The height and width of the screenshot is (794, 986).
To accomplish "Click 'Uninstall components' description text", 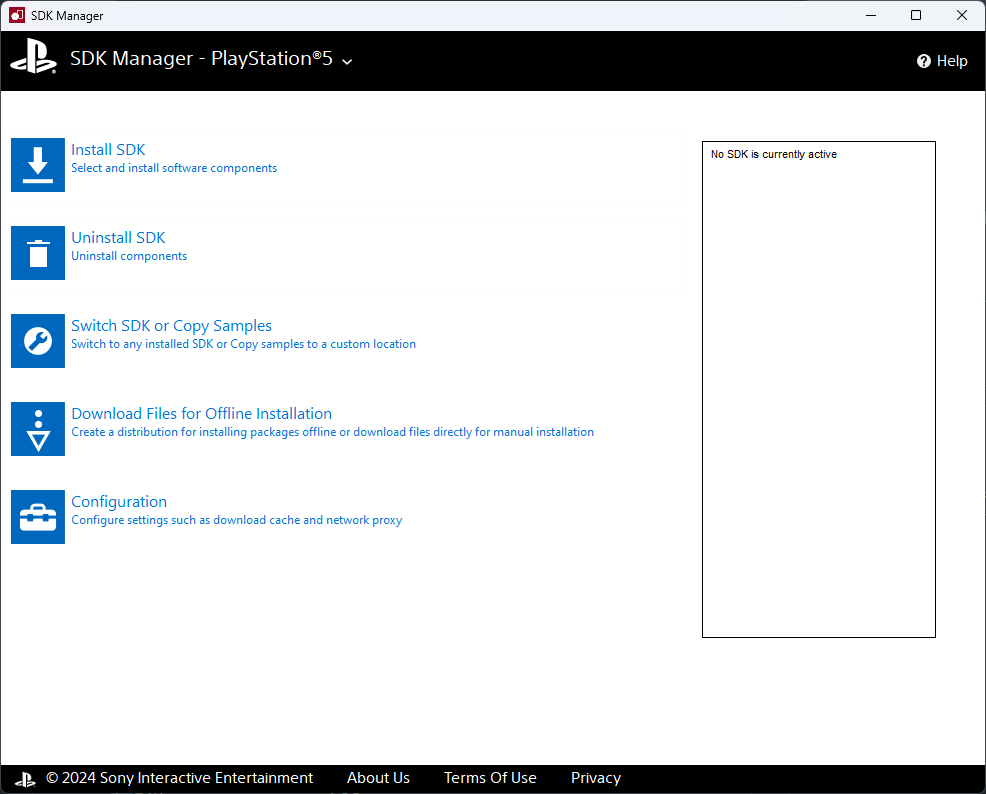I will (x=129, y=256).
